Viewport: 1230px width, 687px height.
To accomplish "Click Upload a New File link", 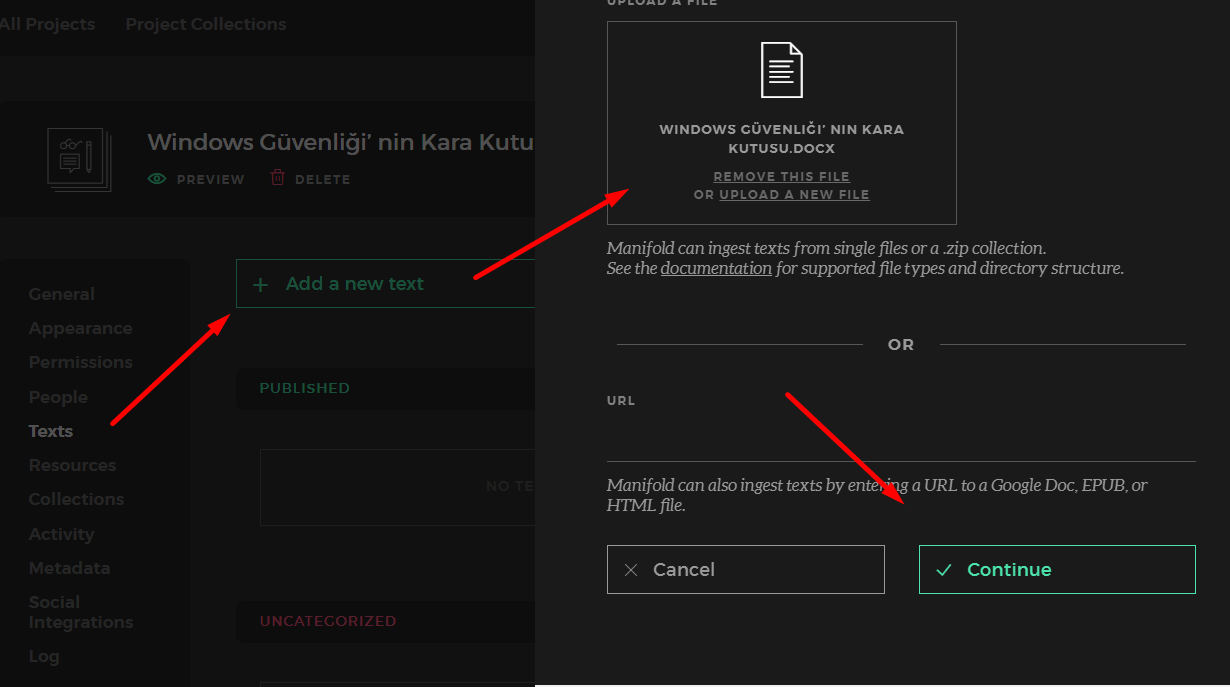I will click(794, 194).
